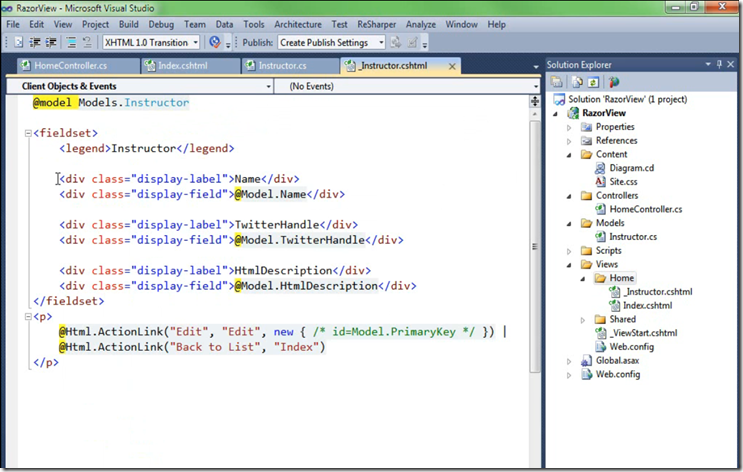743x472 pixels.
Task: Expand the Global.asax node
Action: point(569,361)
